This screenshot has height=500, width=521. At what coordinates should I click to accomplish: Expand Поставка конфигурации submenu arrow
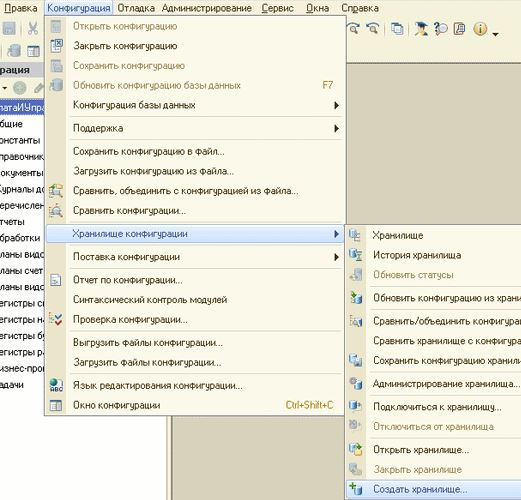pos(336,257)
